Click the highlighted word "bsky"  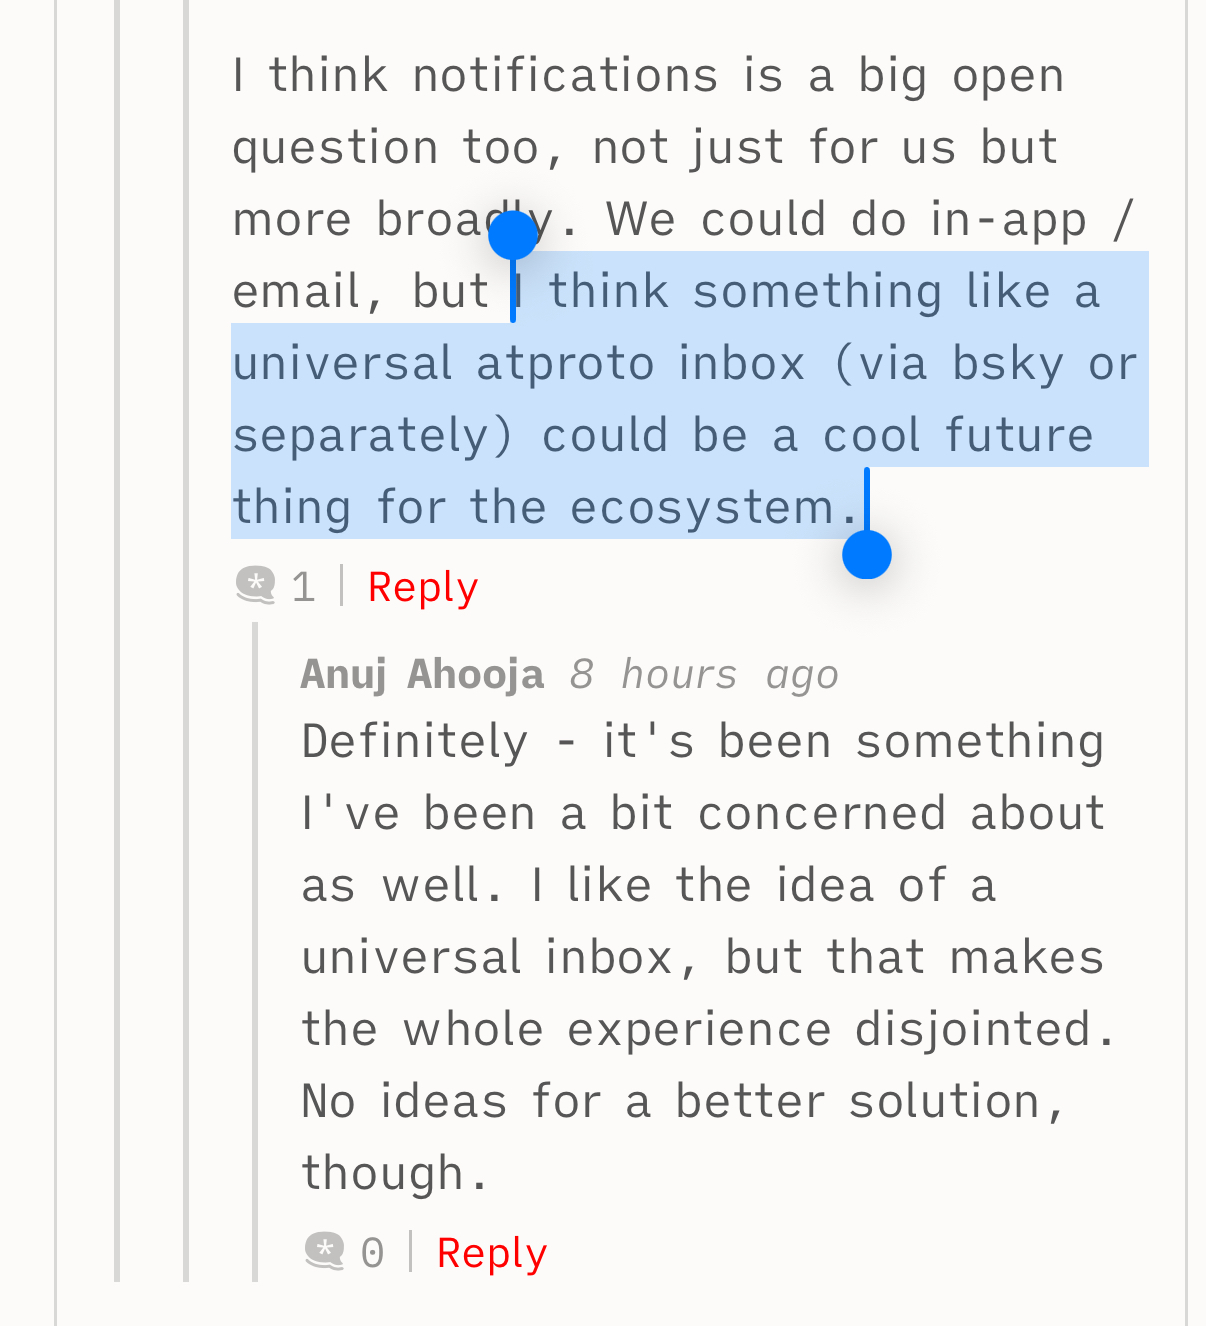tap(1007, 363)
